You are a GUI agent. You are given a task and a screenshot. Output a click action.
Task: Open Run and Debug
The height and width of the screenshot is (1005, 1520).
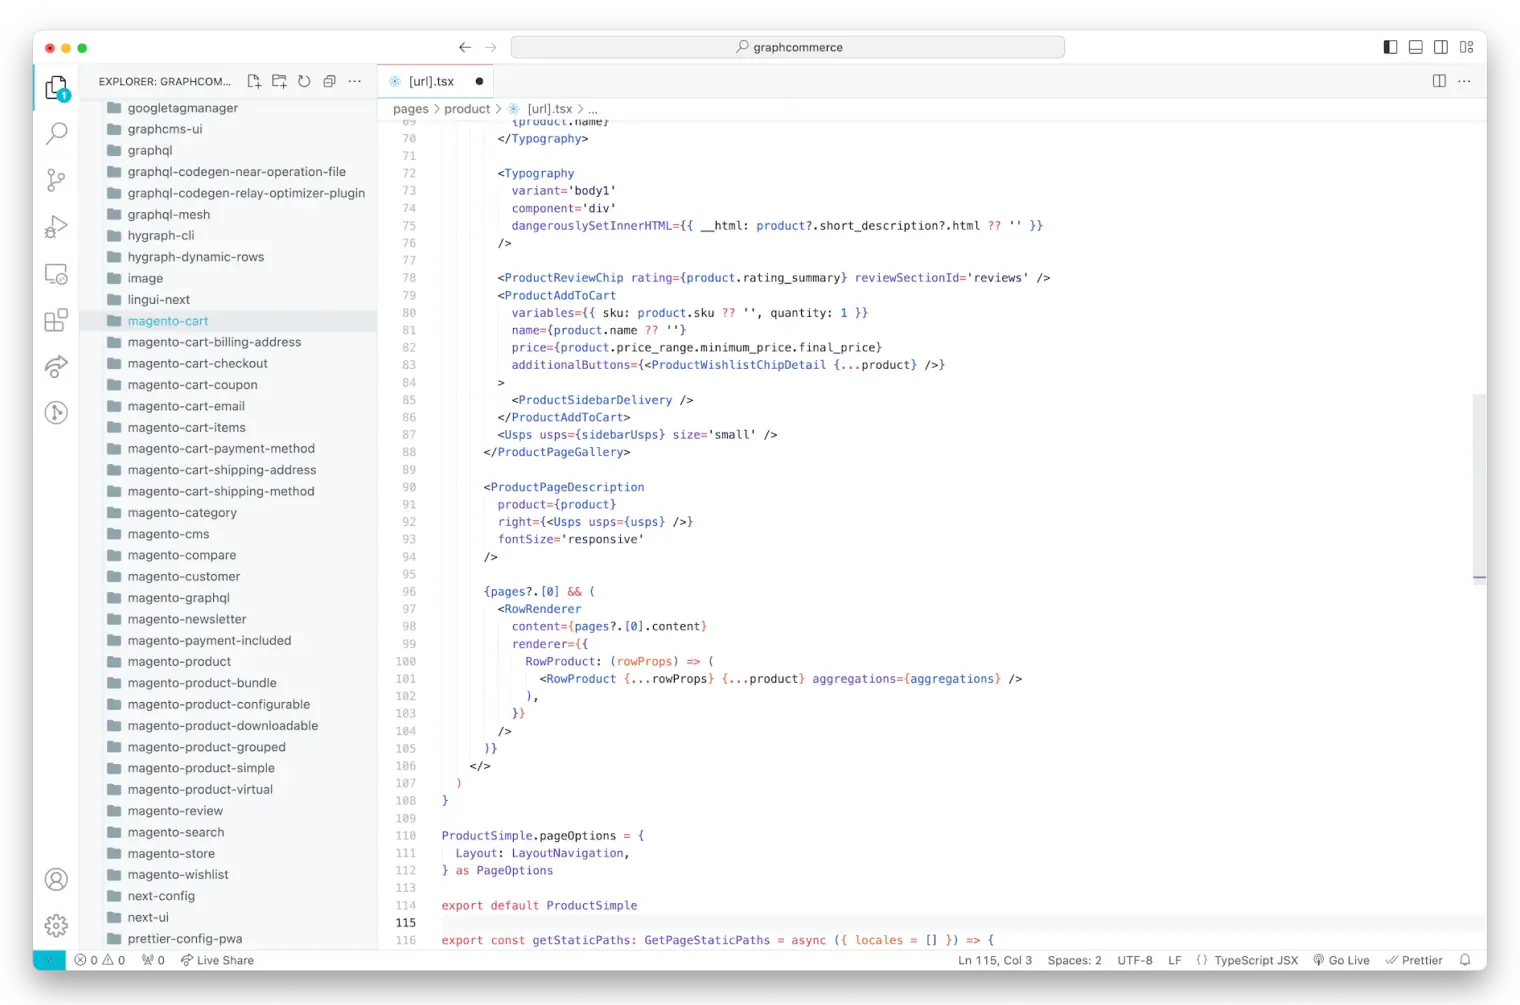[x=56, y=226]
